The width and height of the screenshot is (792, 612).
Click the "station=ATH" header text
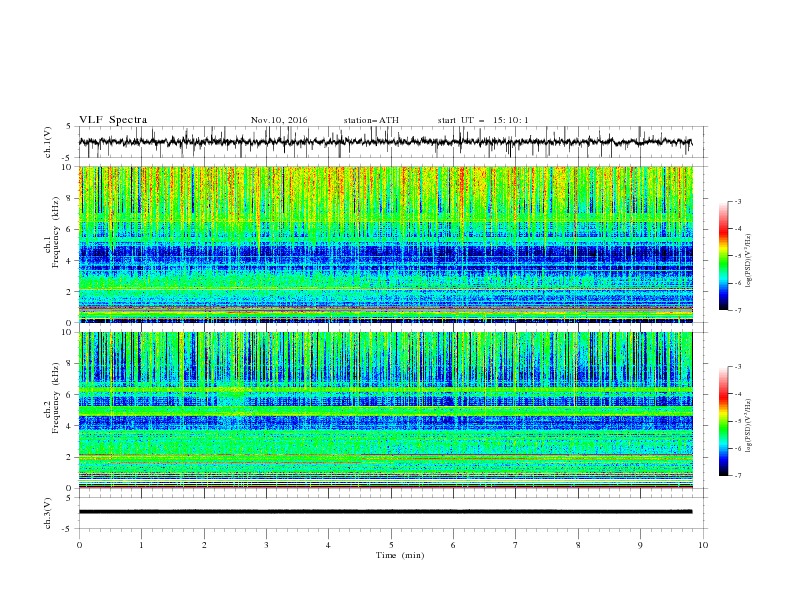click(371, 120)
